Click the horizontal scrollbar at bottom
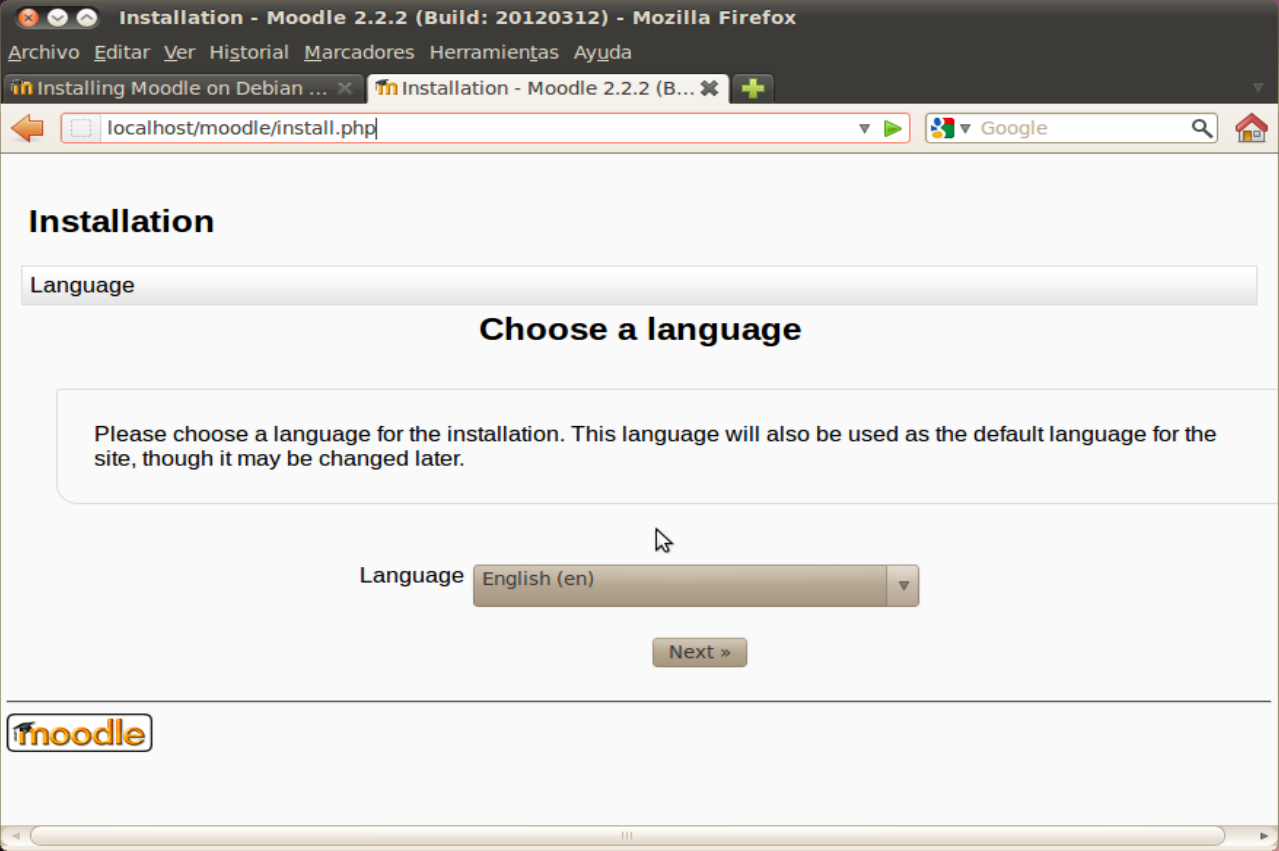 click(x=627, y=835)
